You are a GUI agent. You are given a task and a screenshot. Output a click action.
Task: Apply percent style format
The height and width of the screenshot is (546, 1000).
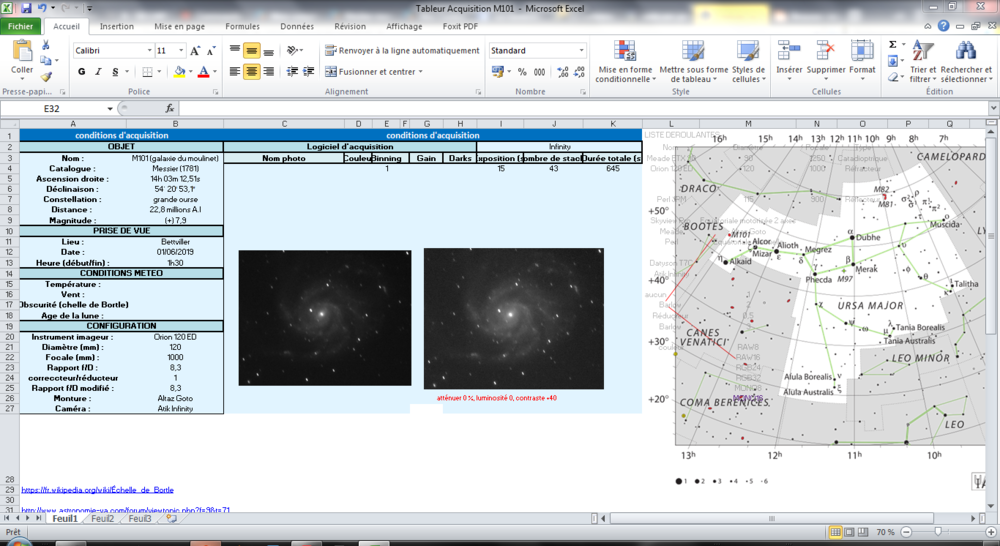pos(522,72)
